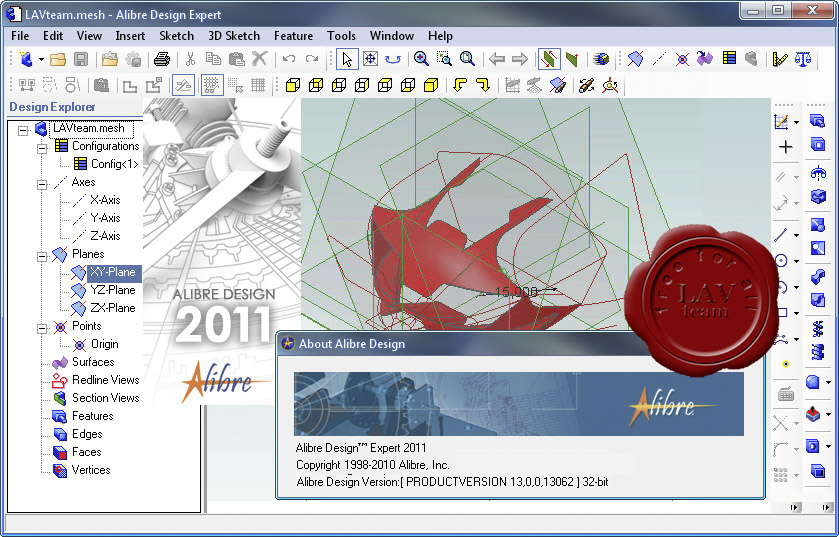Click the Insert Axis dashed-line icon
The width and height of the screenshot is (839, 537).
tap(659, 59)
